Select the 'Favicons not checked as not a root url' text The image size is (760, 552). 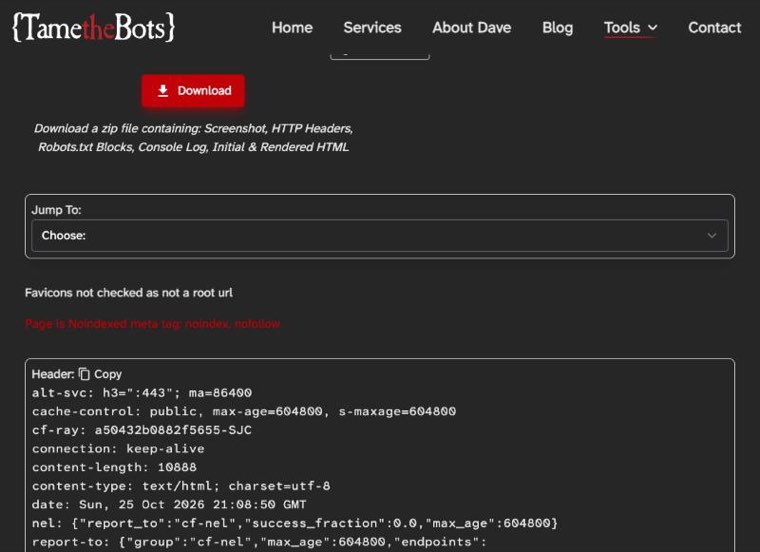click(128, 293)
